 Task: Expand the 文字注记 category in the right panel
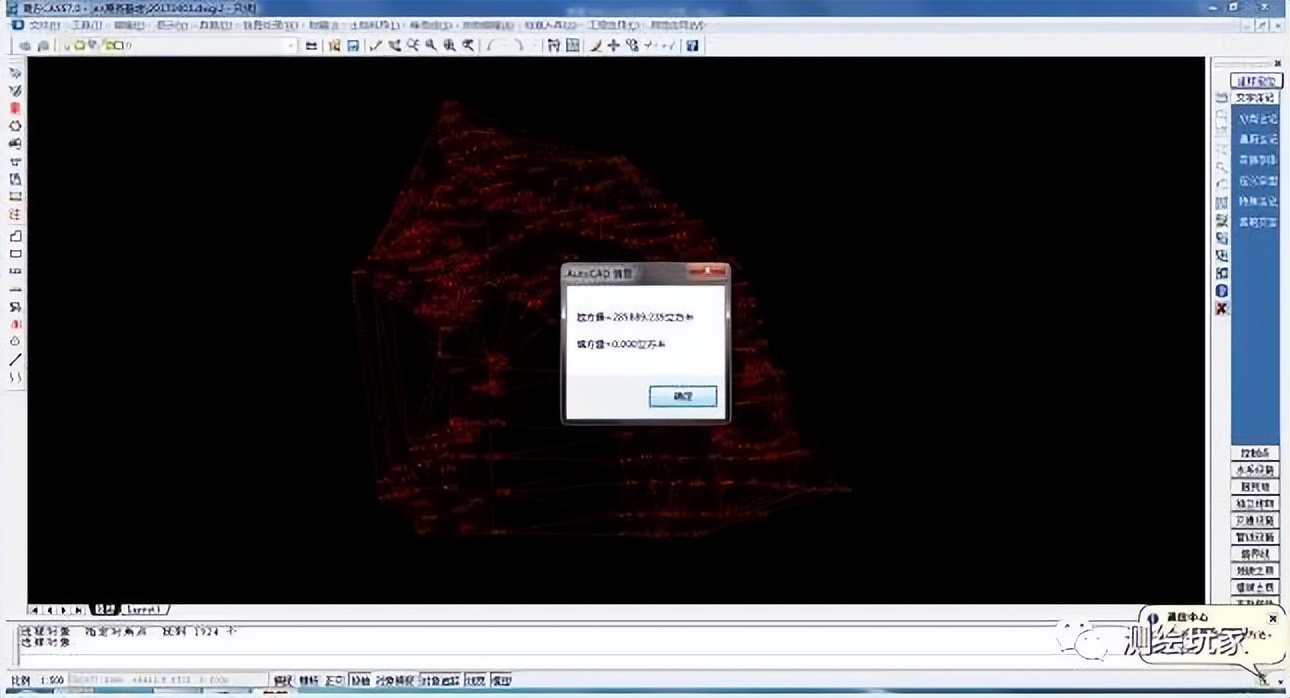1255,98
